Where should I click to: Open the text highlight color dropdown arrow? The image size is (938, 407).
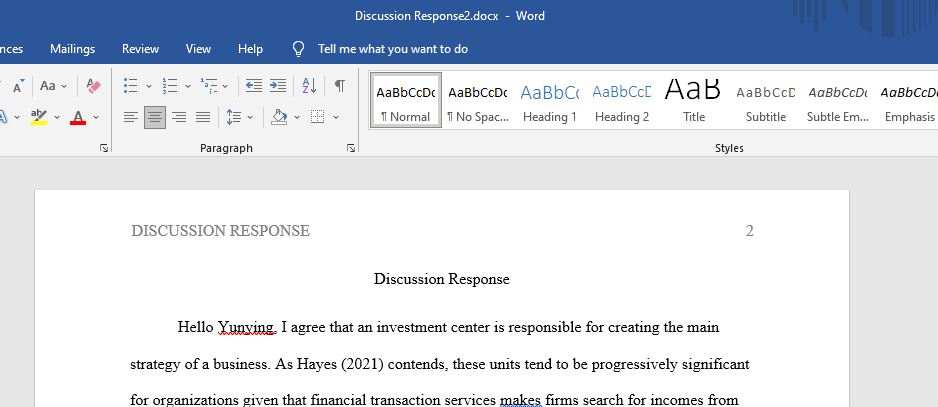[57, 117]
